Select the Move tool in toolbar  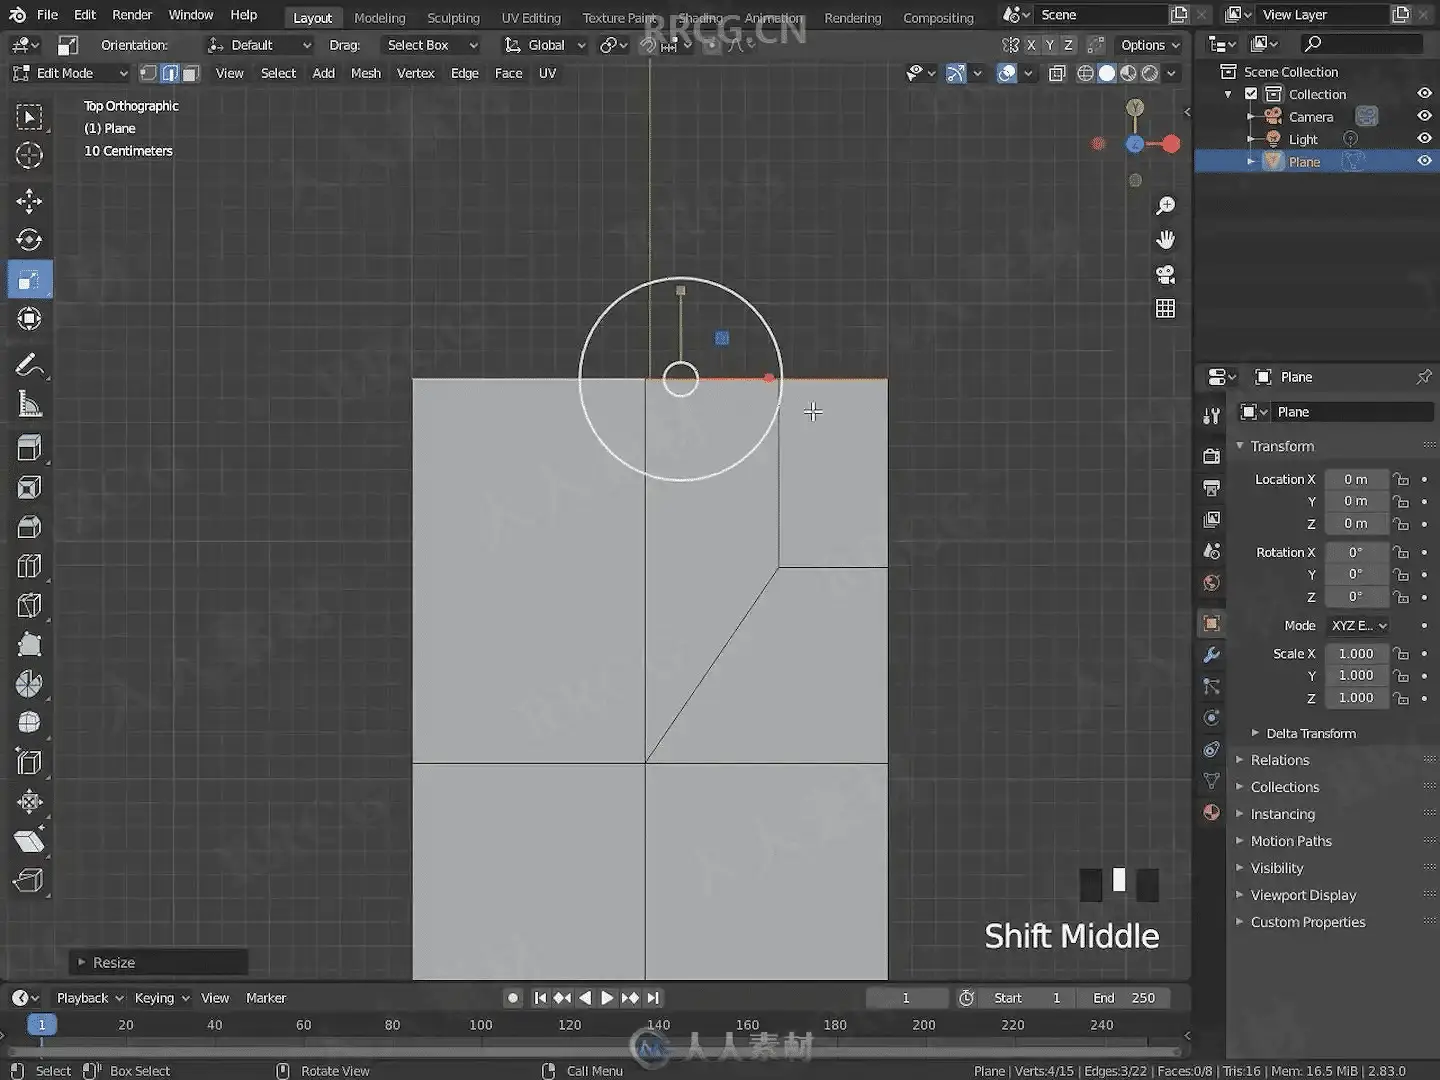pos(29,202)
